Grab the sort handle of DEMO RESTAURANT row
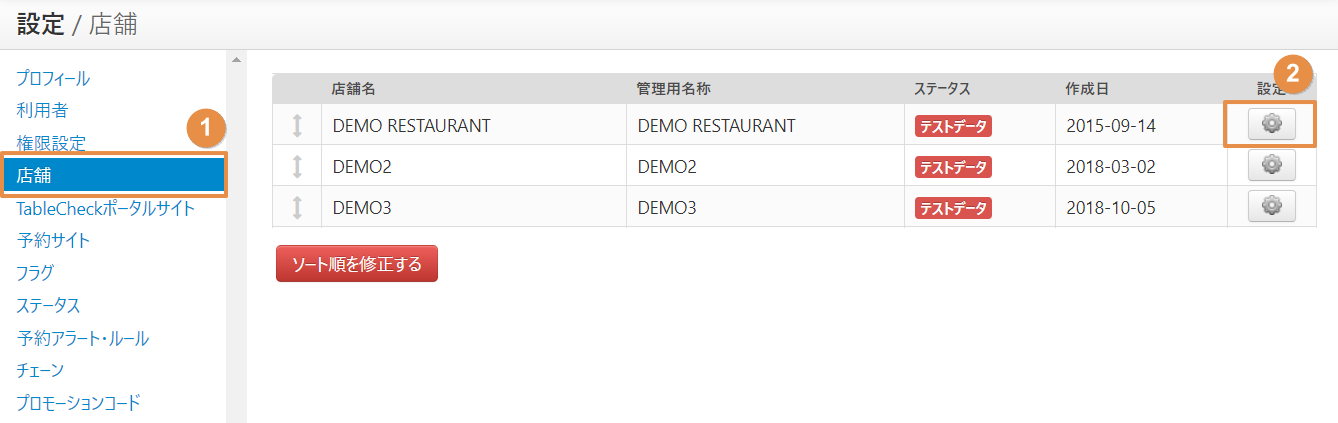The width and height of the screenshot is (1338, 423). [297, 126]
